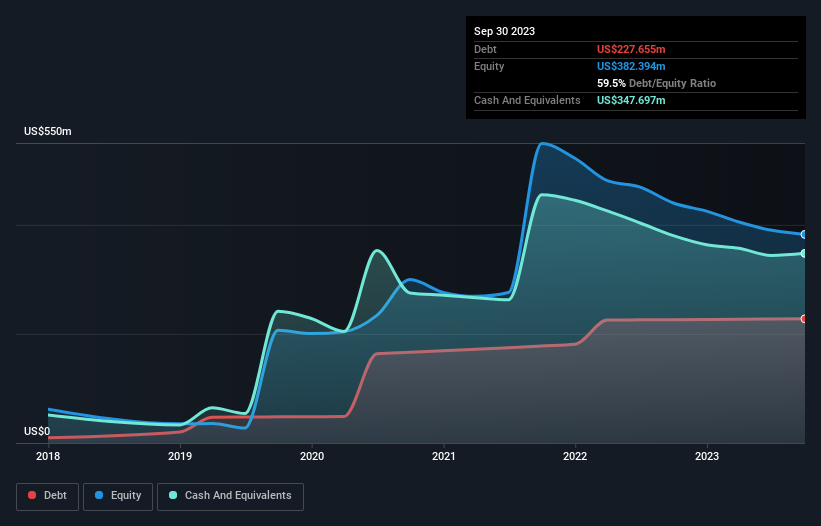821x526 pixels.
Task: Click the 59.5% Debt/Equity Ratio text
Action: (656, 83)
